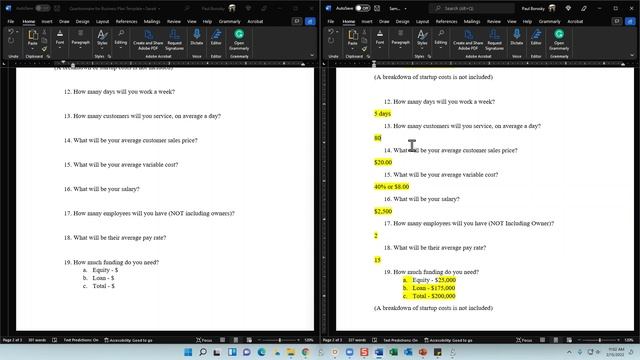
Task: Expand Font group in right window ribbon
Action: coord(380,39)
